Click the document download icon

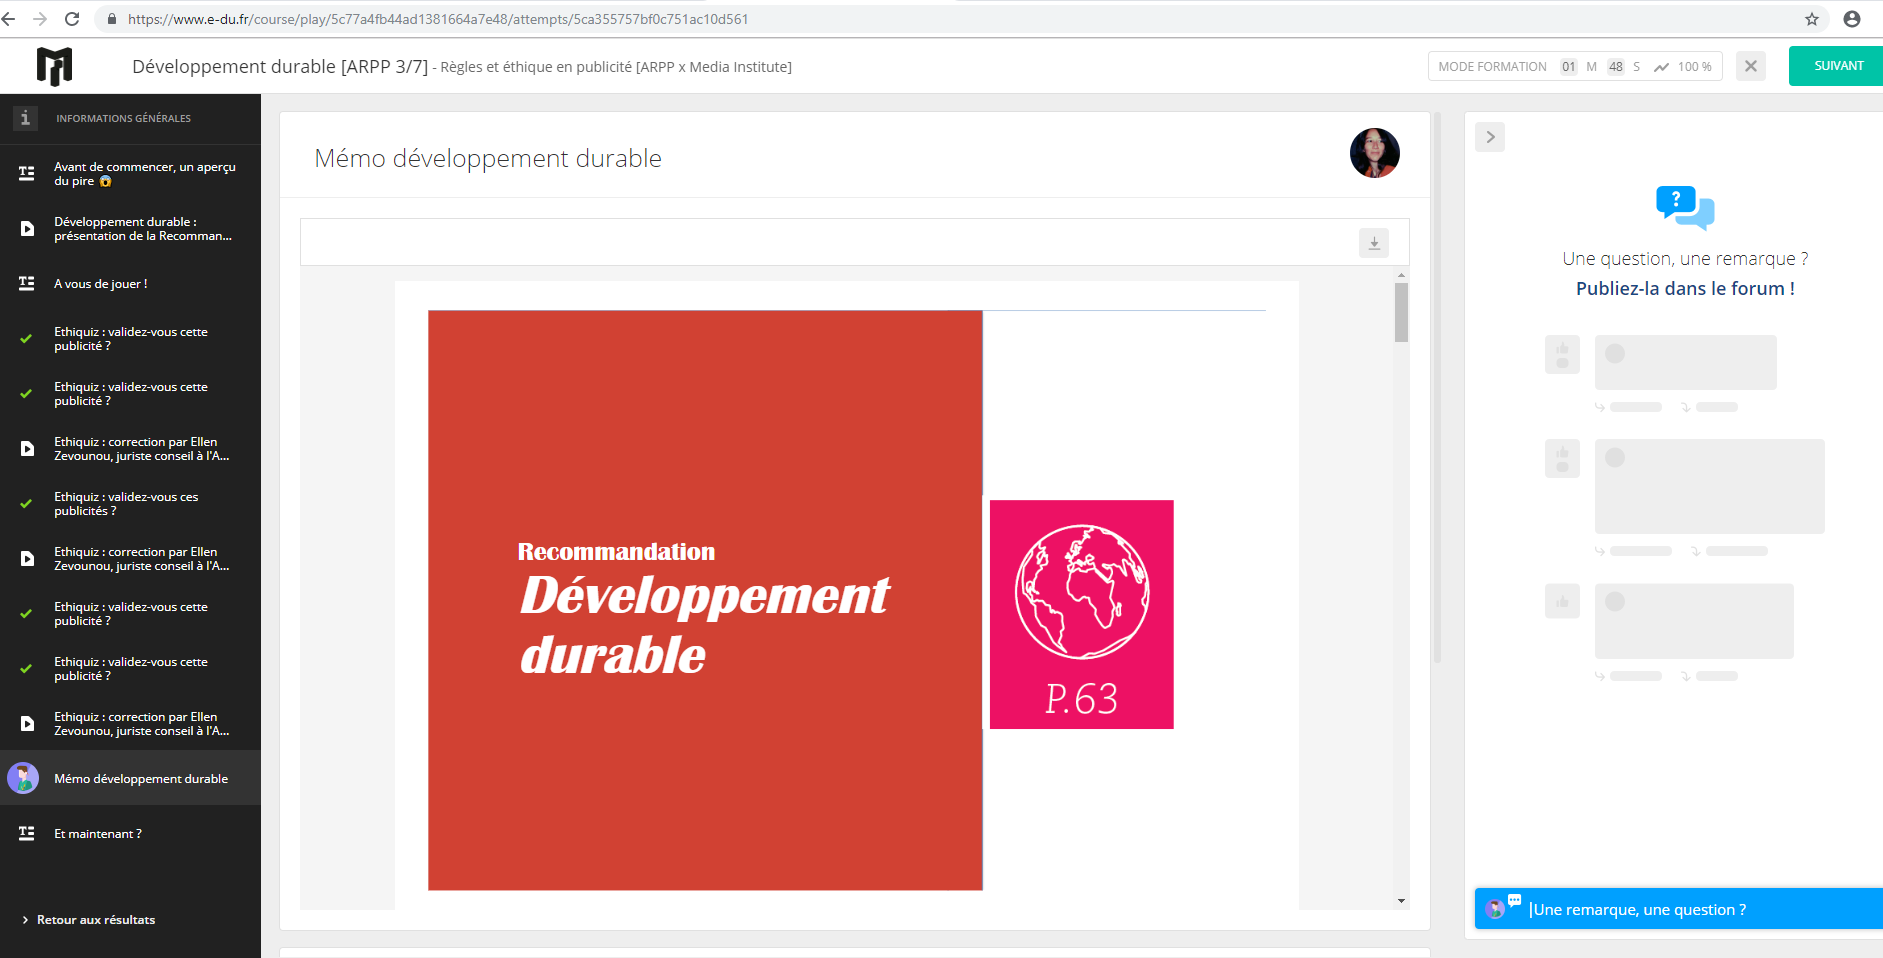(x=1373, y=243)
